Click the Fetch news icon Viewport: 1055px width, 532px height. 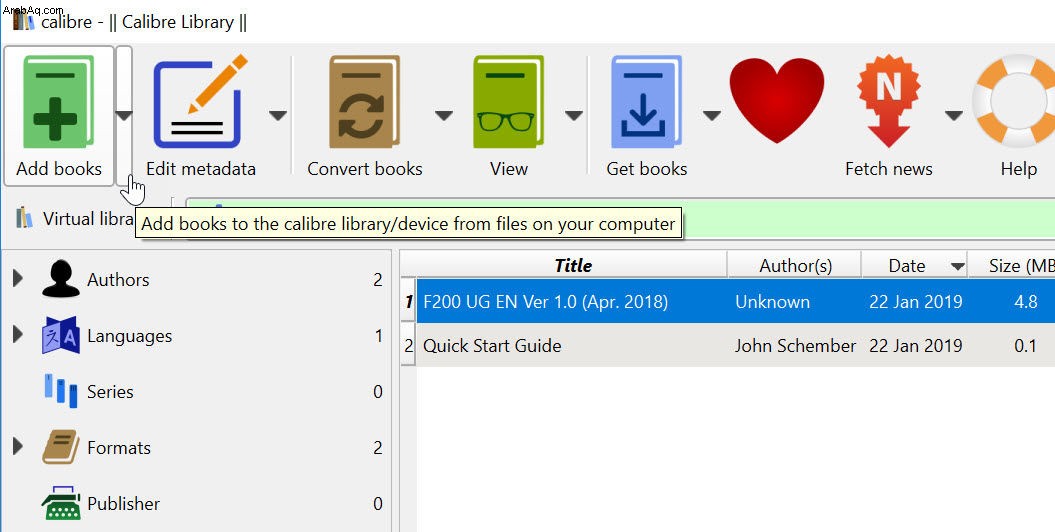pyautogui.click(x=888, y=102)
